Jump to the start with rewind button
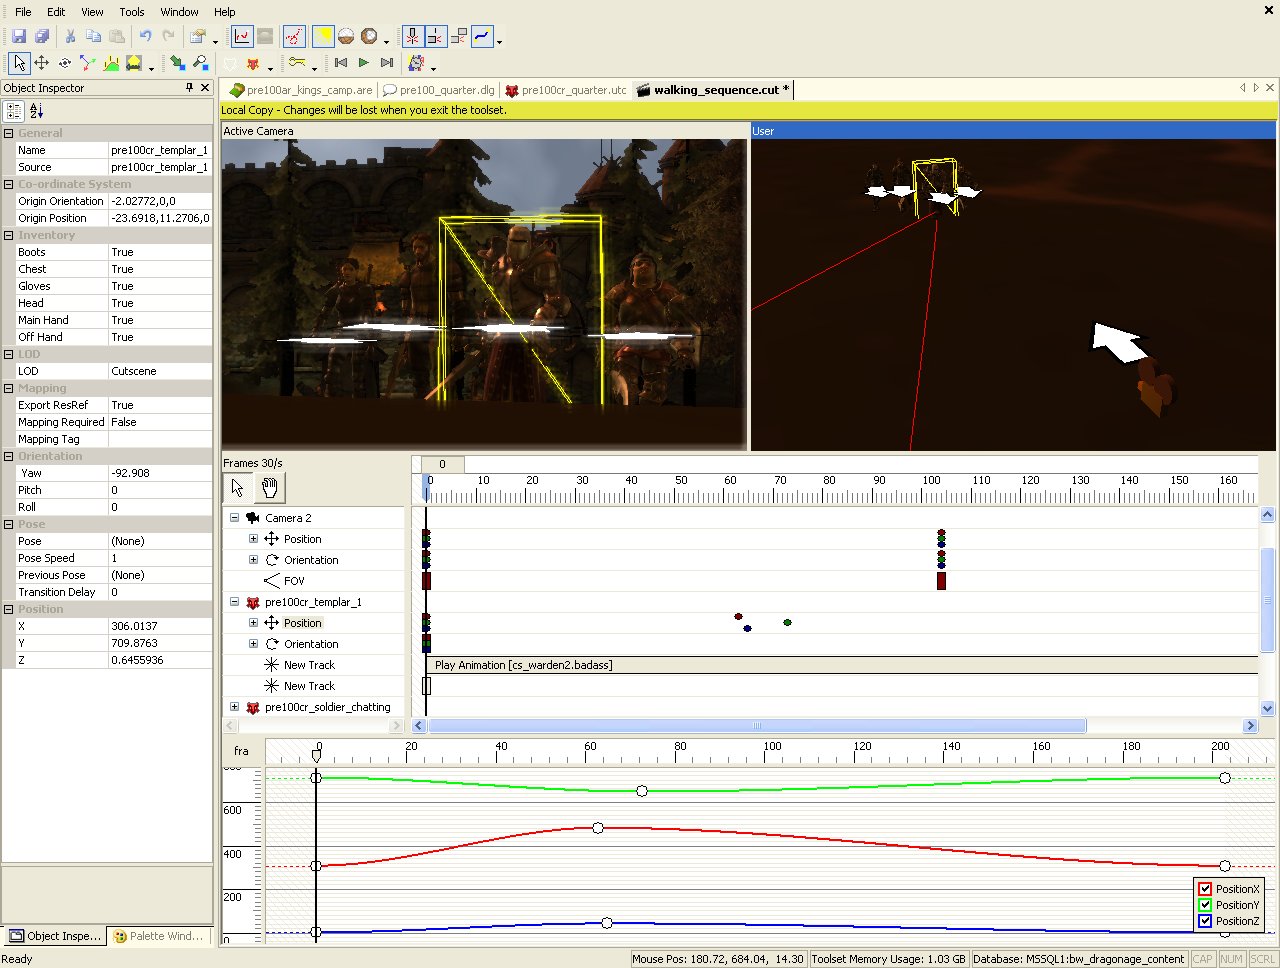 tap(341, 63)
